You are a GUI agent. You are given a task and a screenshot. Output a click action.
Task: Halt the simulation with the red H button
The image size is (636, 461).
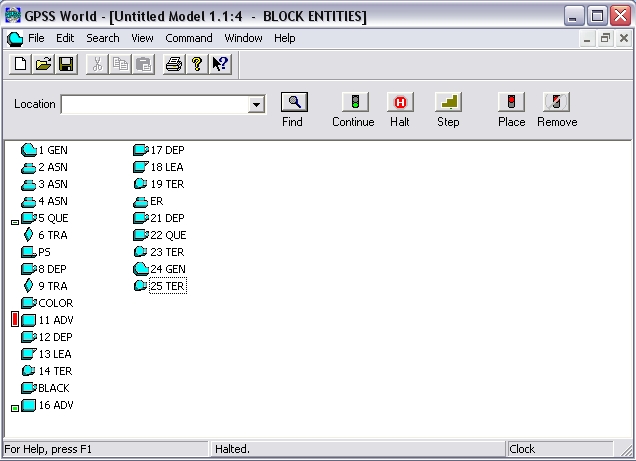(x=400, y=102)
